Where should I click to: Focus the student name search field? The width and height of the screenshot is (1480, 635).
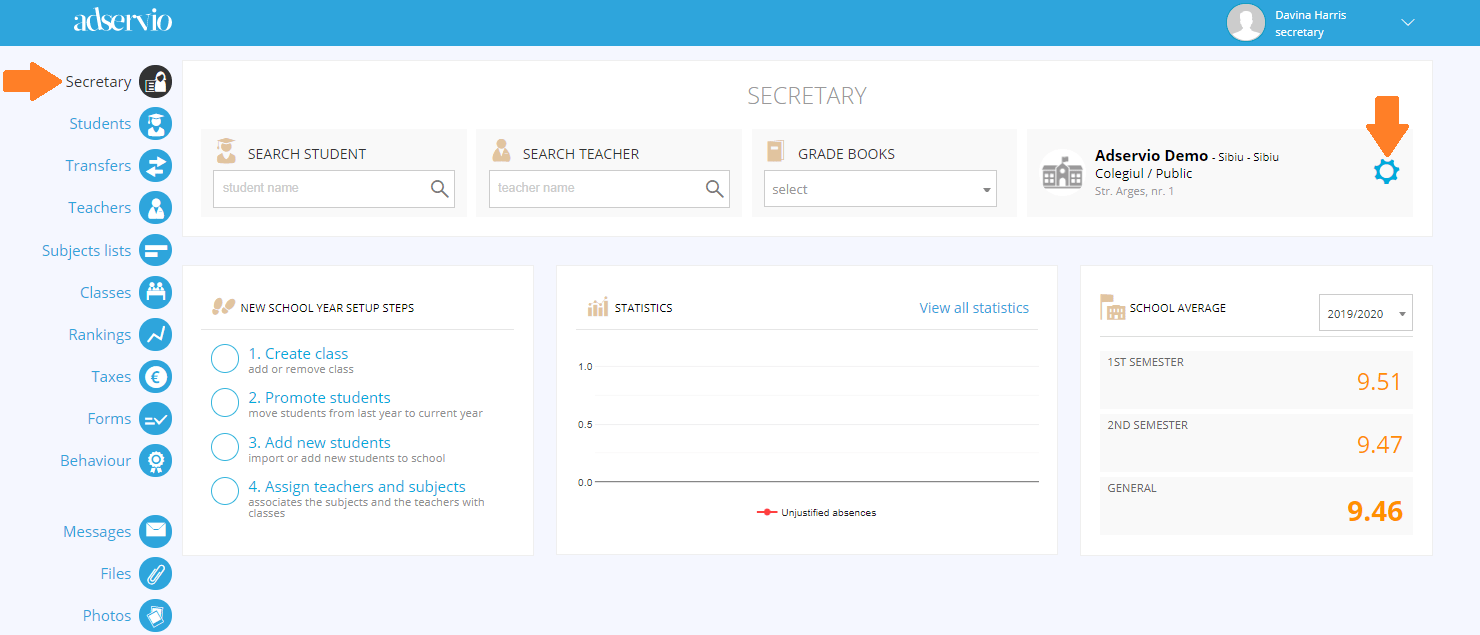334,188
